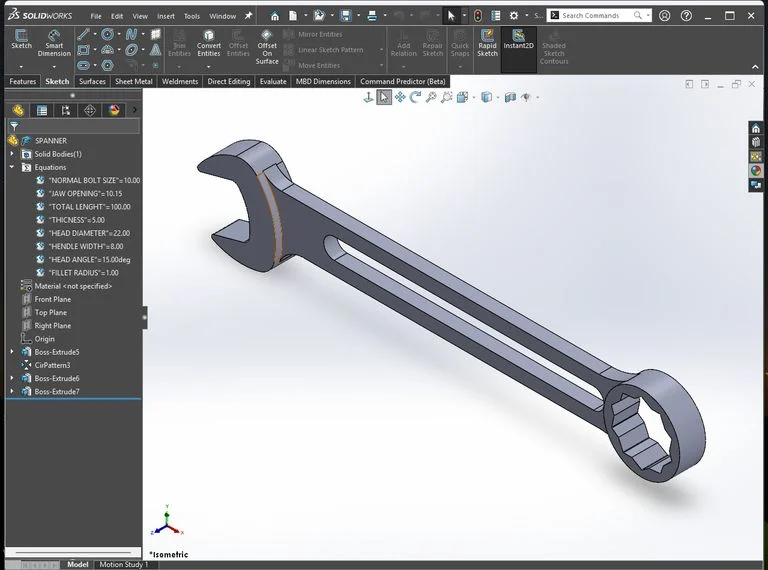Select the Polygon tool
The image size is (768, 570).
107,65
